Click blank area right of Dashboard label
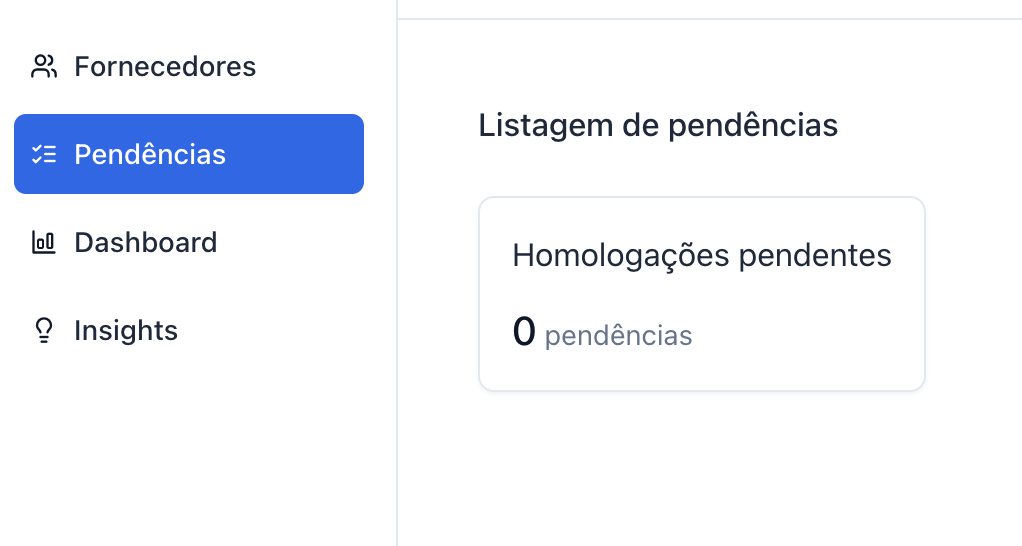This screenshot has height=546, width=1022. click(x=300, y=243)
